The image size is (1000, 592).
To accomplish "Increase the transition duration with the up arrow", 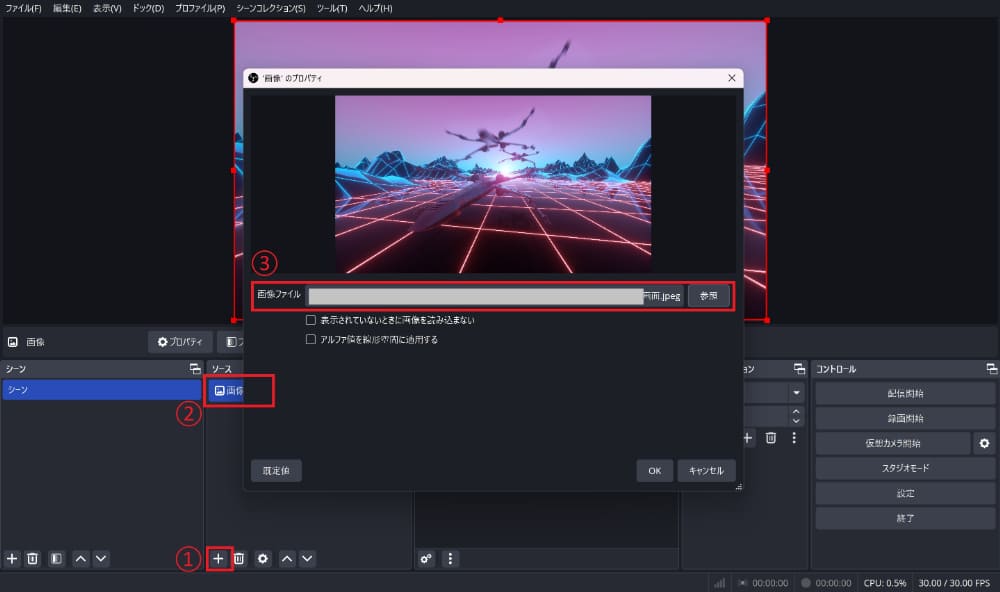I will click(796, 412).
